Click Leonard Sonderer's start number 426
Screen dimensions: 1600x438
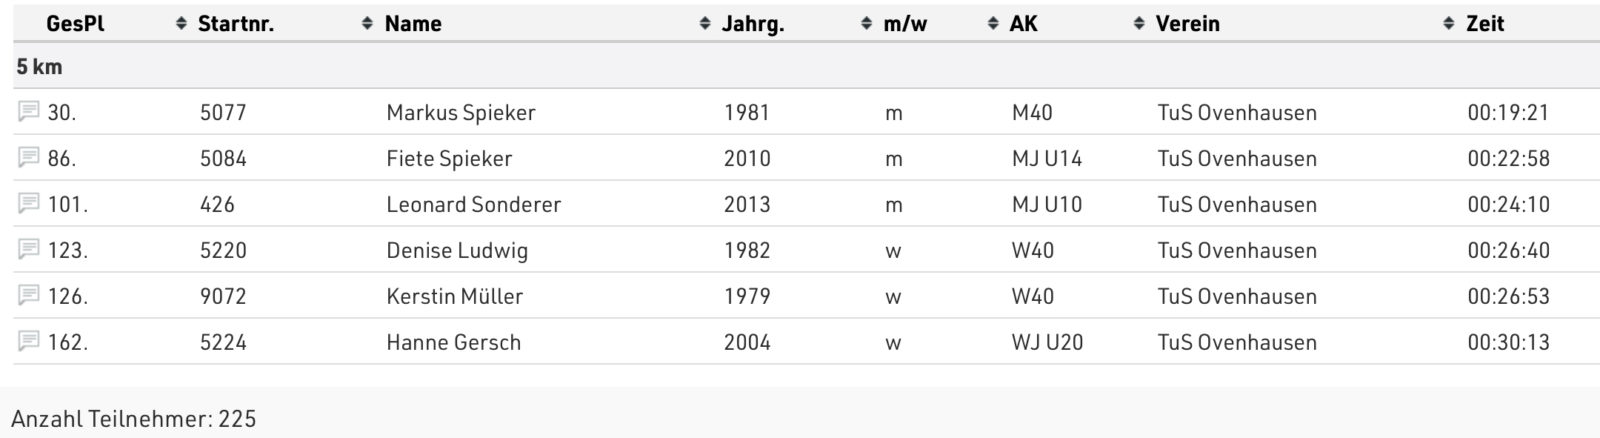[x=217, y=204]
